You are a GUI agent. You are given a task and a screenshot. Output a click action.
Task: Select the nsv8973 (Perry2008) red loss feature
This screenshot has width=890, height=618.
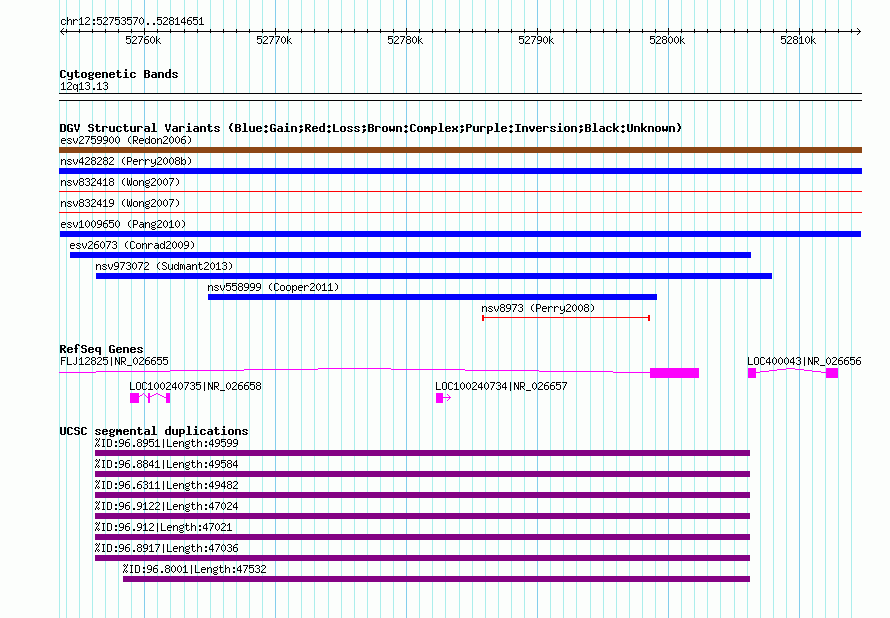click(x=566, y=318)
